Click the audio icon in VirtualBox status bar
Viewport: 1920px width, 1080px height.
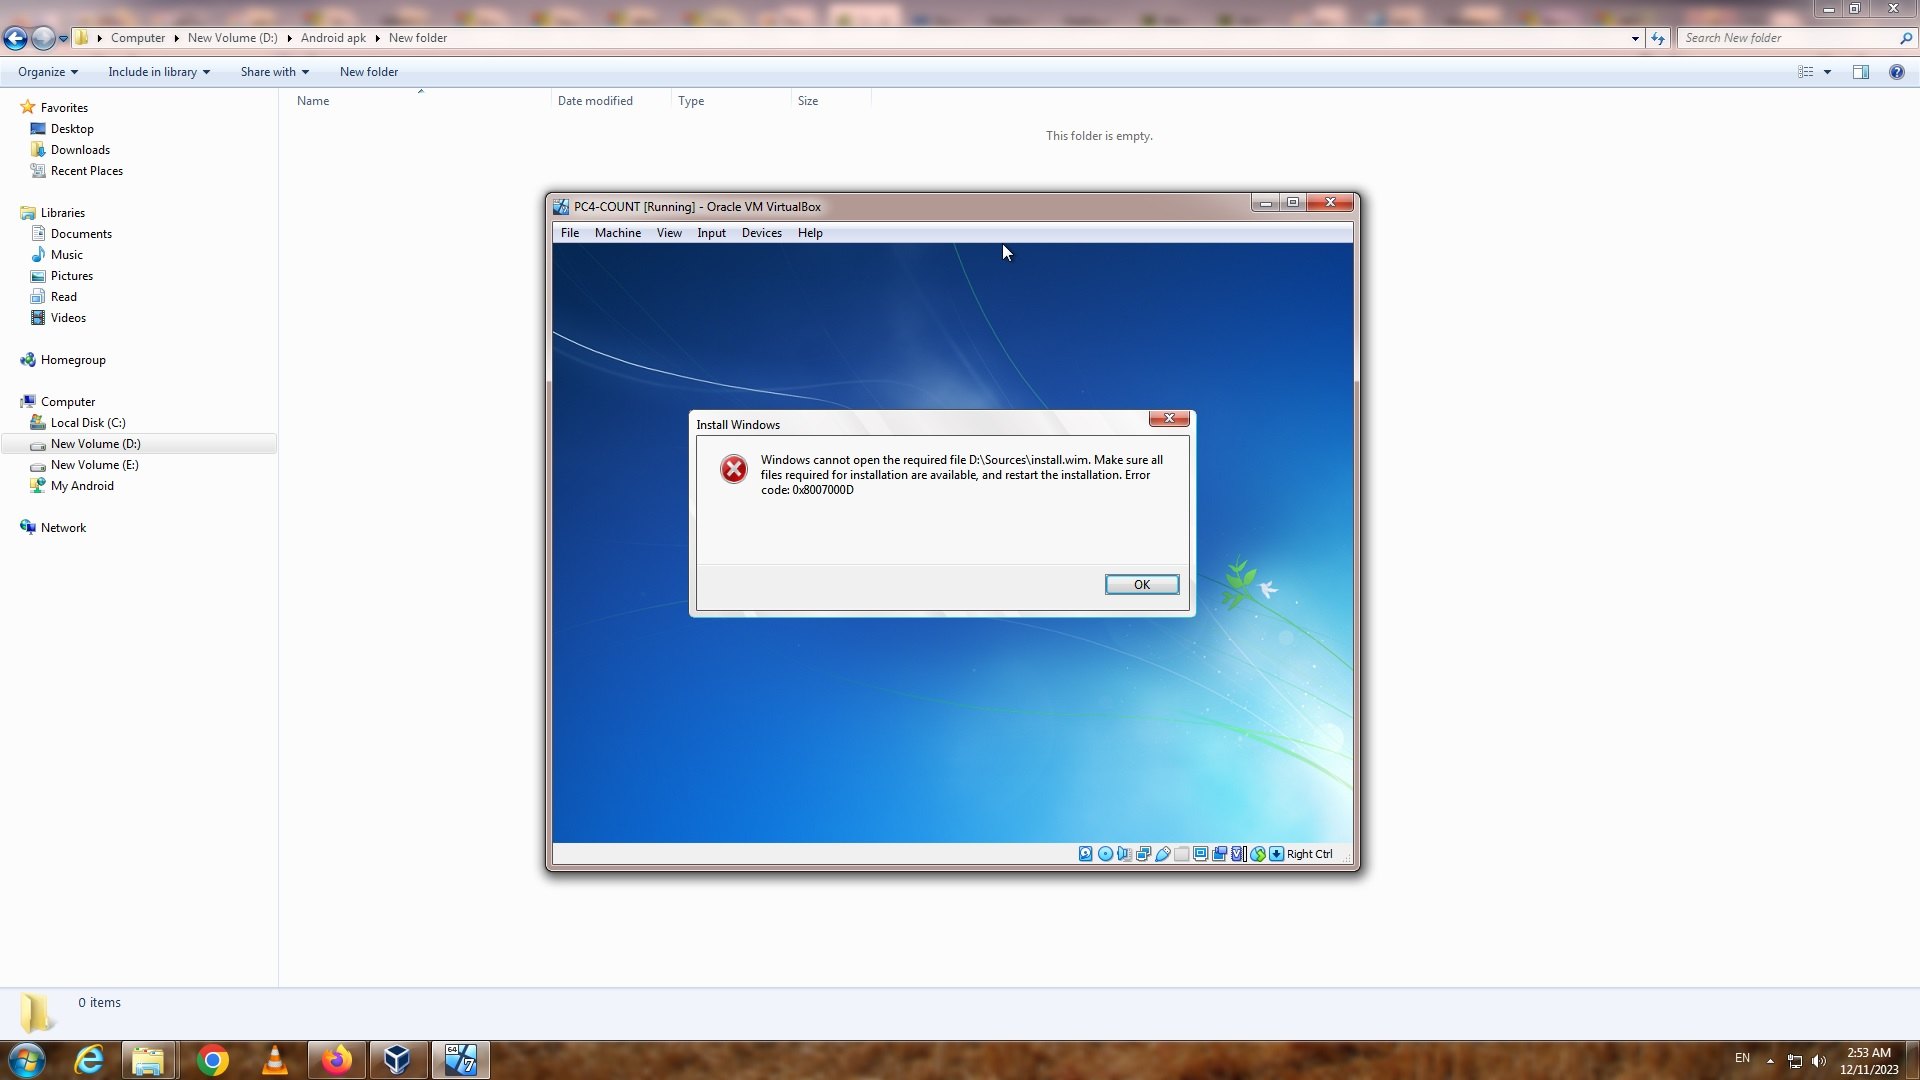(1124, 854)
